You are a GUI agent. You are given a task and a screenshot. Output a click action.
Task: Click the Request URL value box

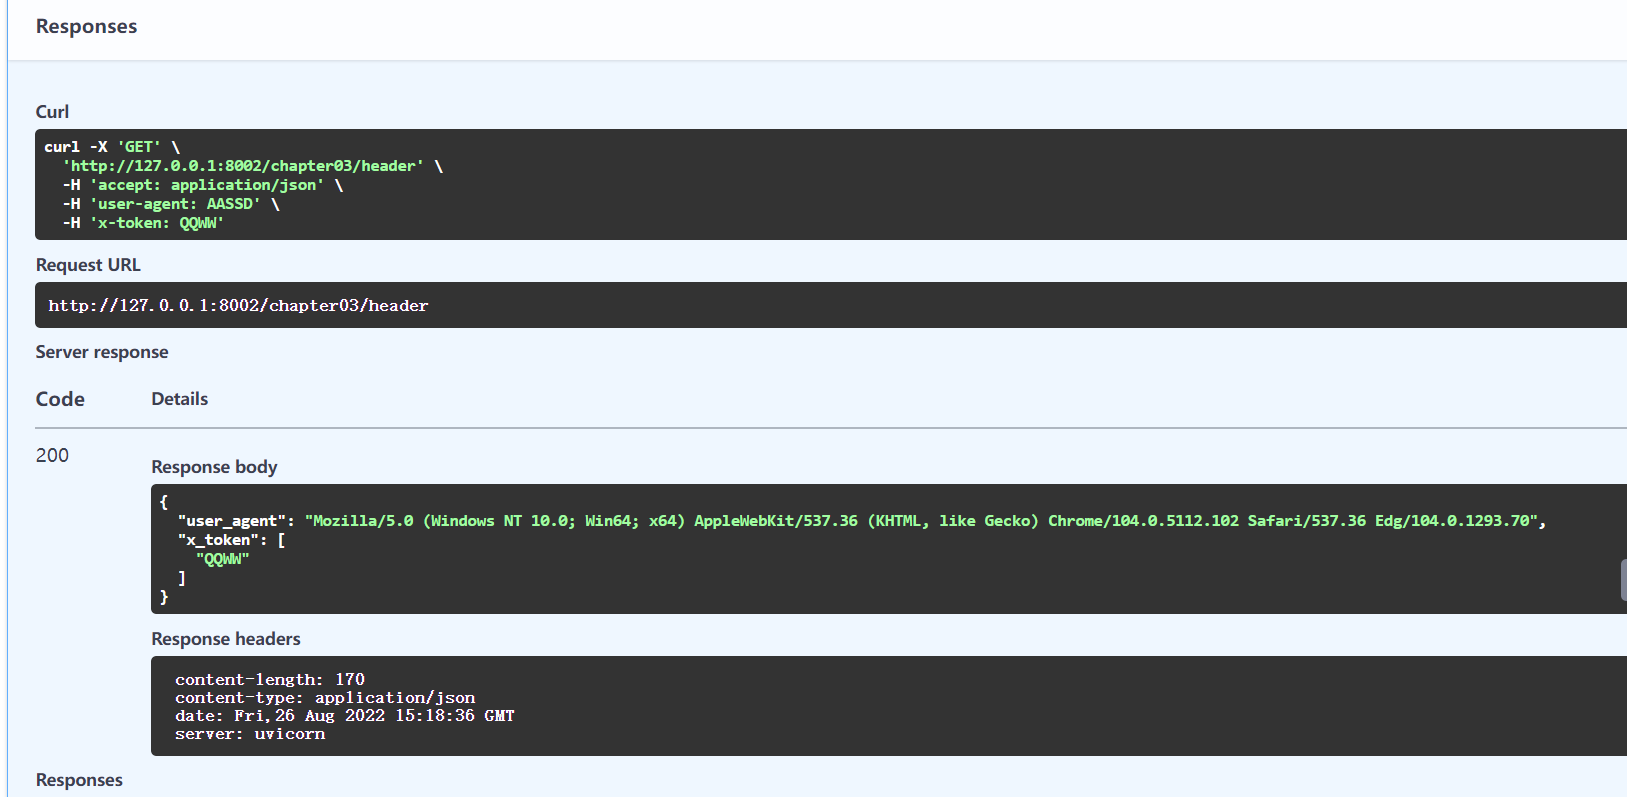tap(831, 305)
